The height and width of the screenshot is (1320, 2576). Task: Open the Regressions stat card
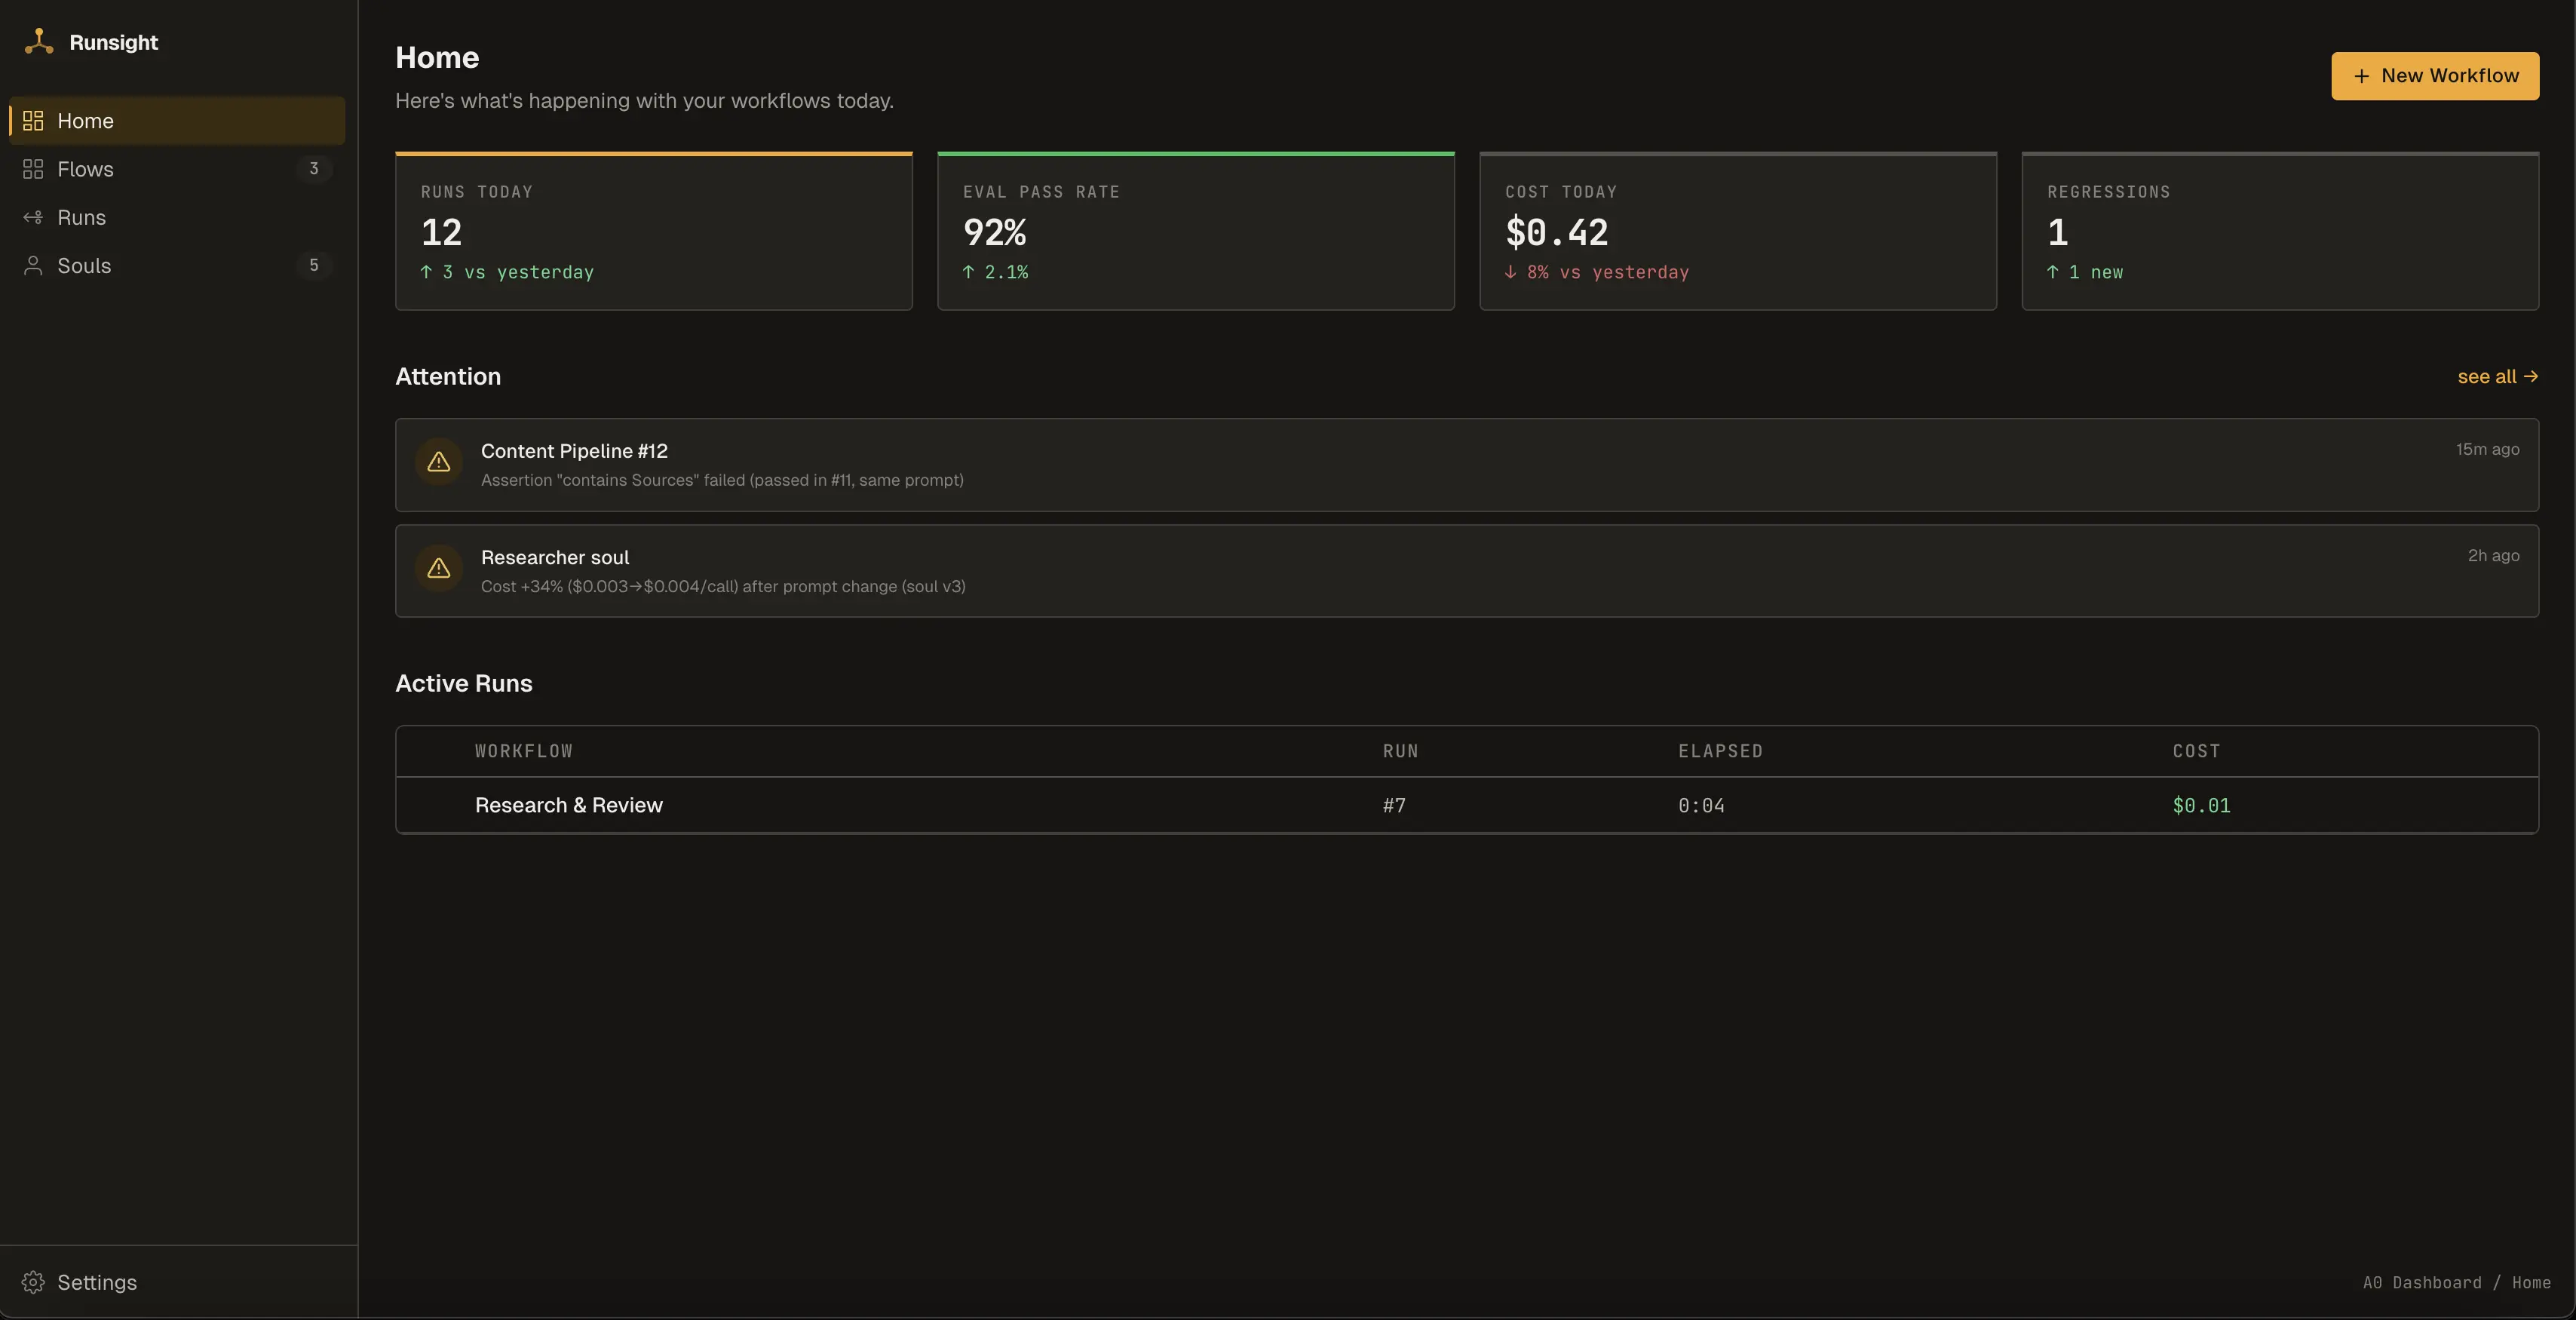(x=2279, y=231)
